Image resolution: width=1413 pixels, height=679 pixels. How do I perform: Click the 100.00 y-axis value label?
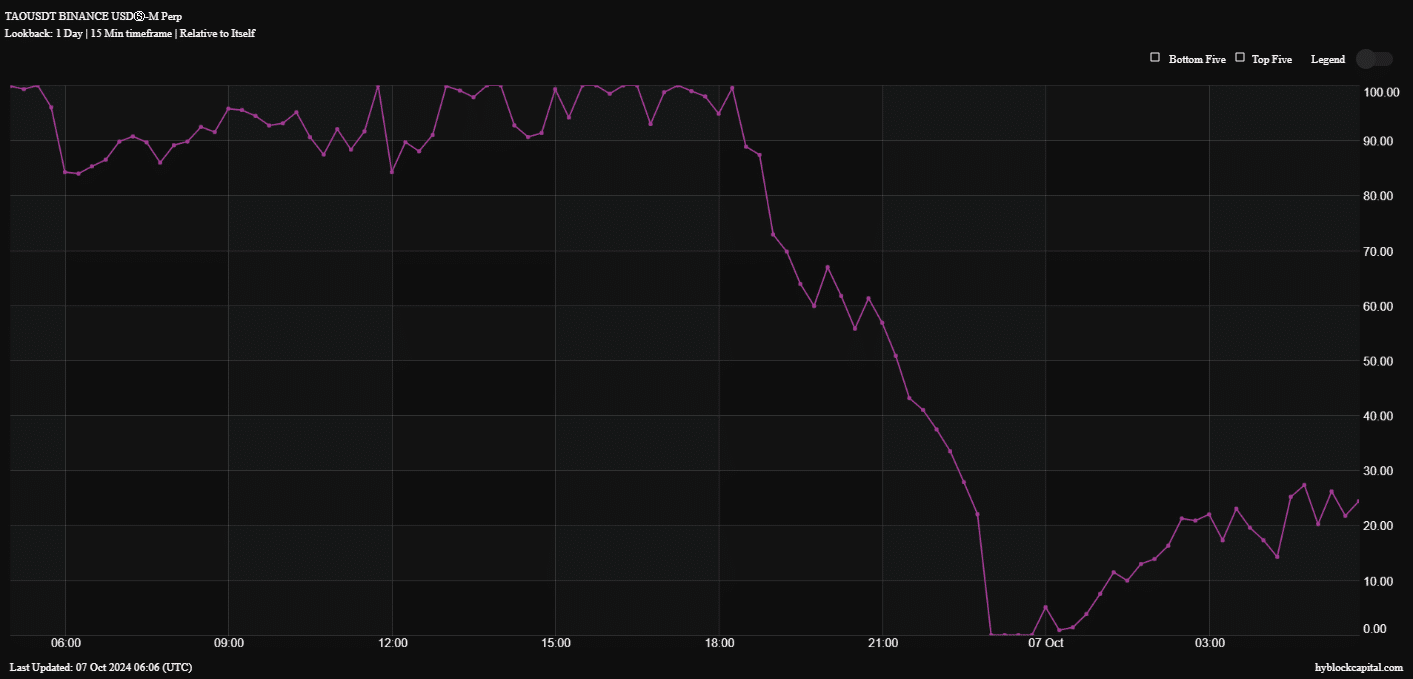point(1380,92)
